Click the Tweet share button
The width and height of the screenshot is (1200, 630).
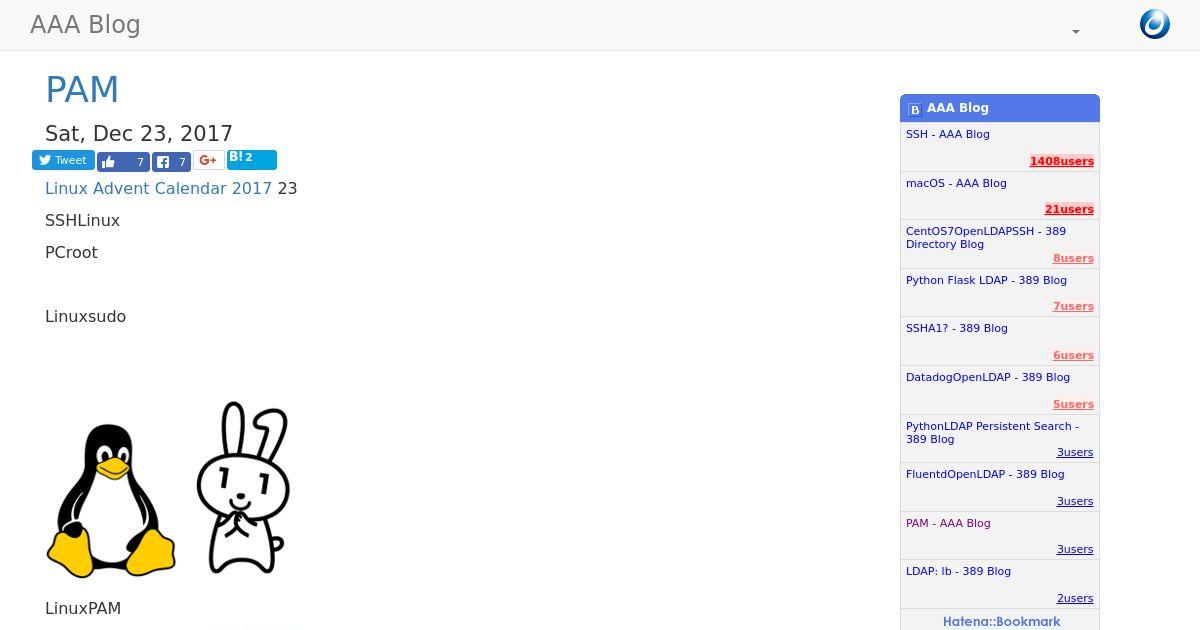tap(63, 160)
